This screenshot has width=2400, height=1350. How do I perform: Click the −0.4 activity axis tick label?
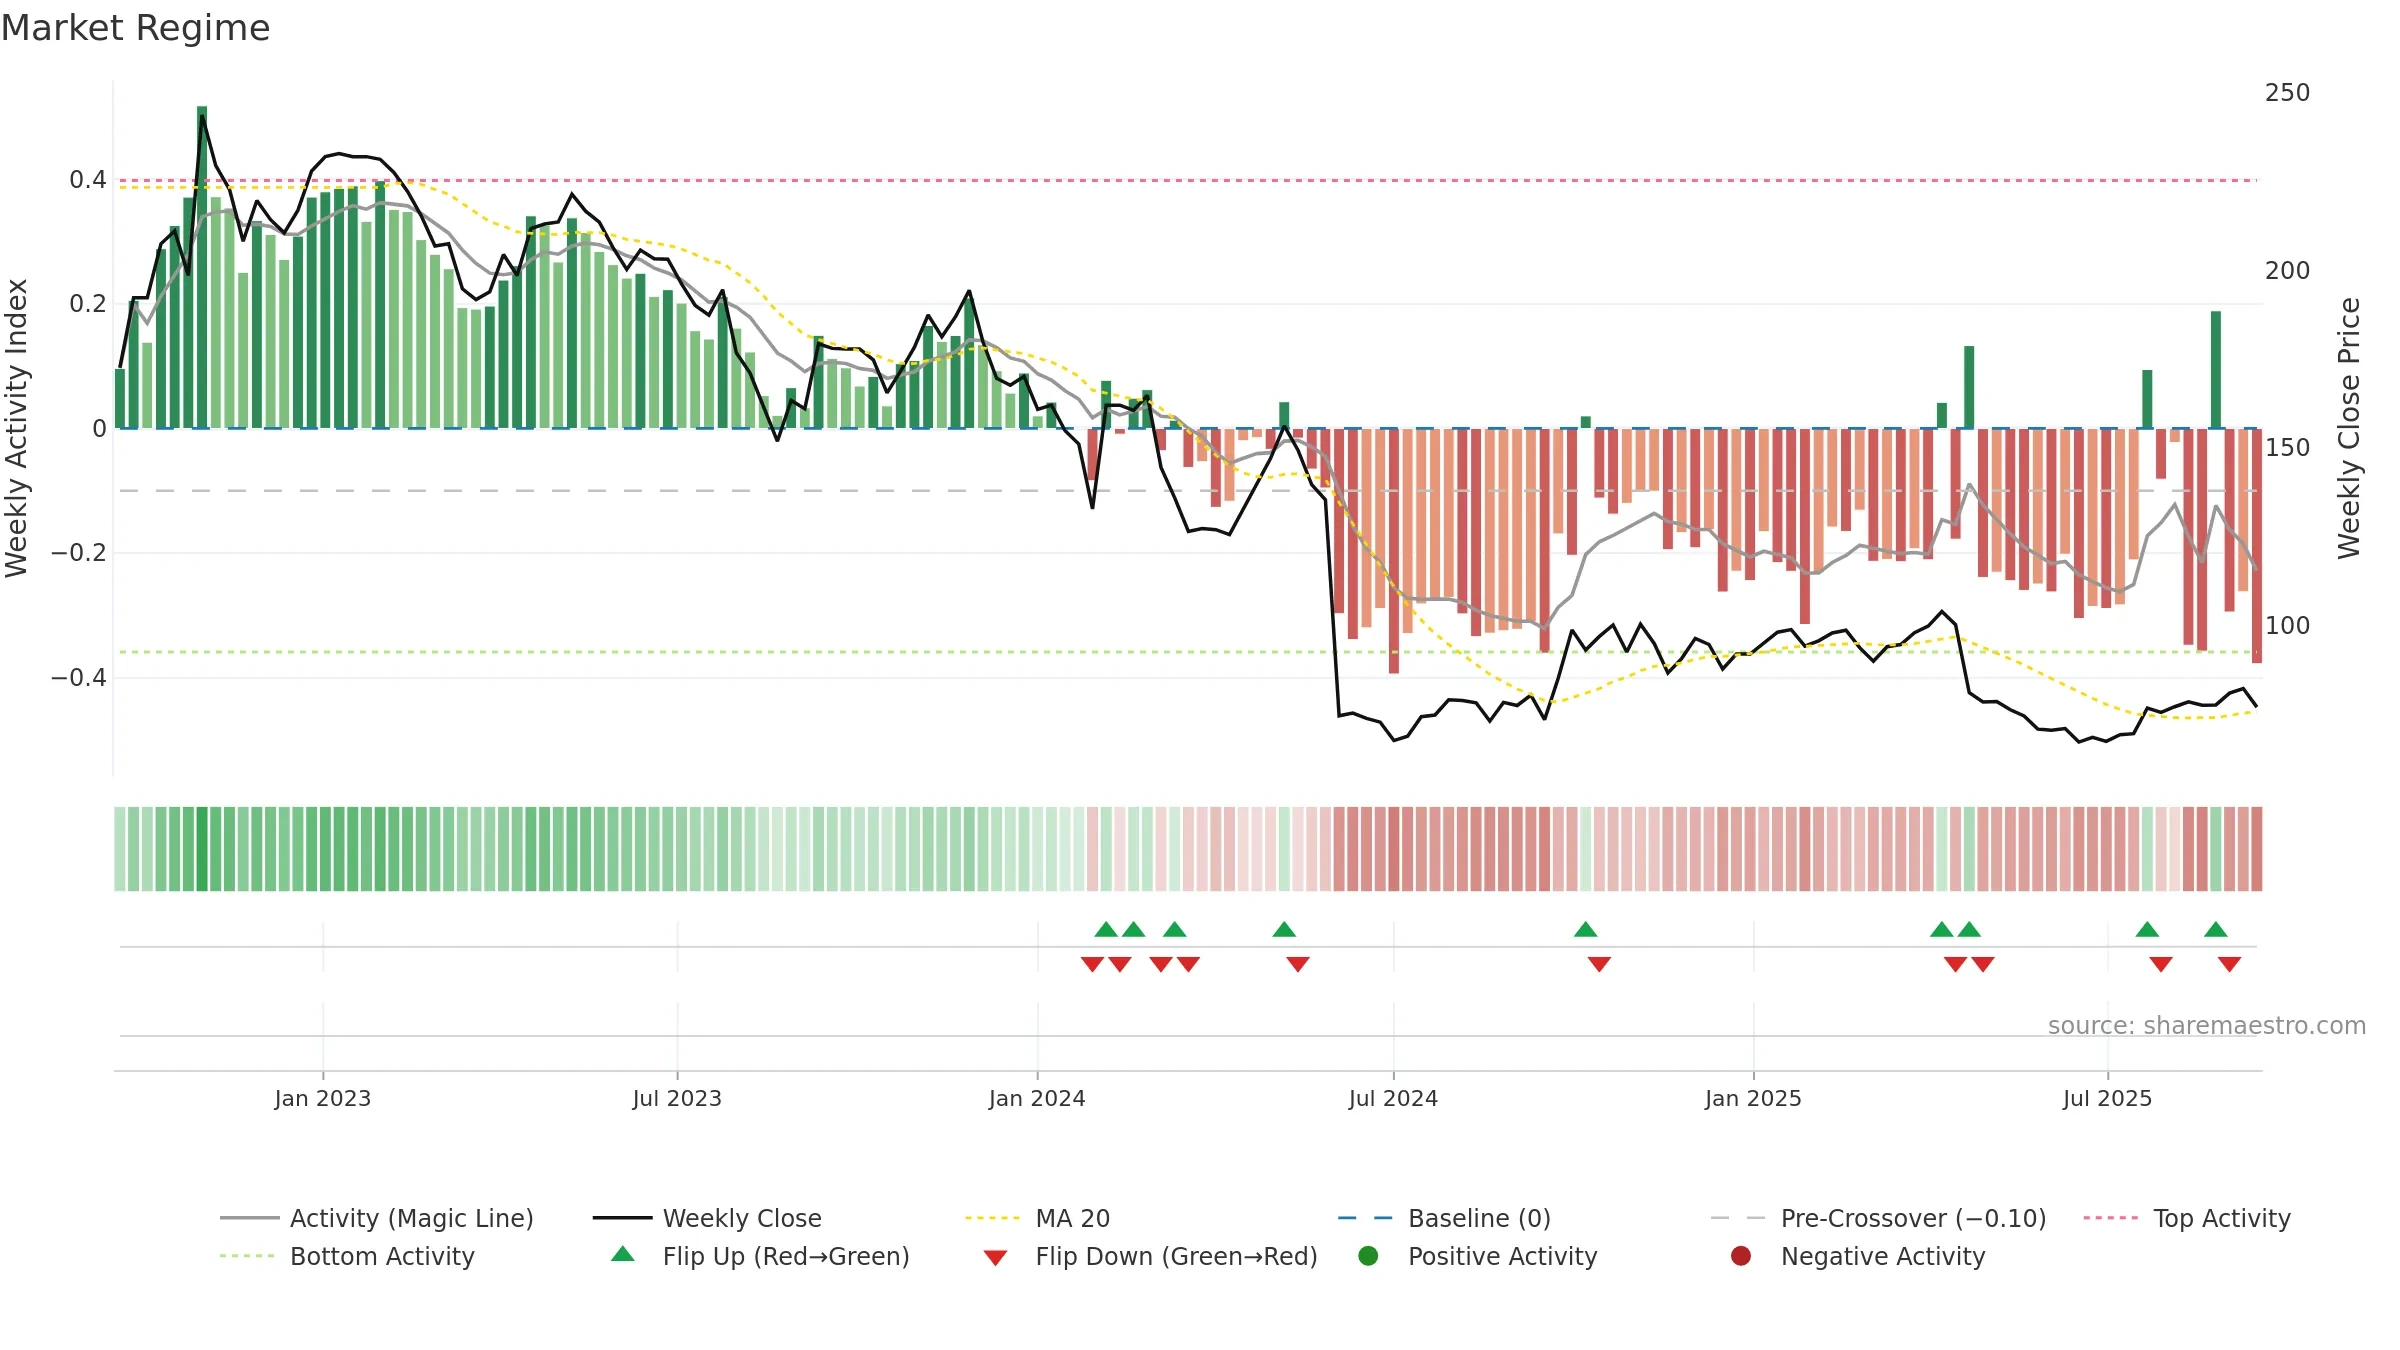[78, 678]
